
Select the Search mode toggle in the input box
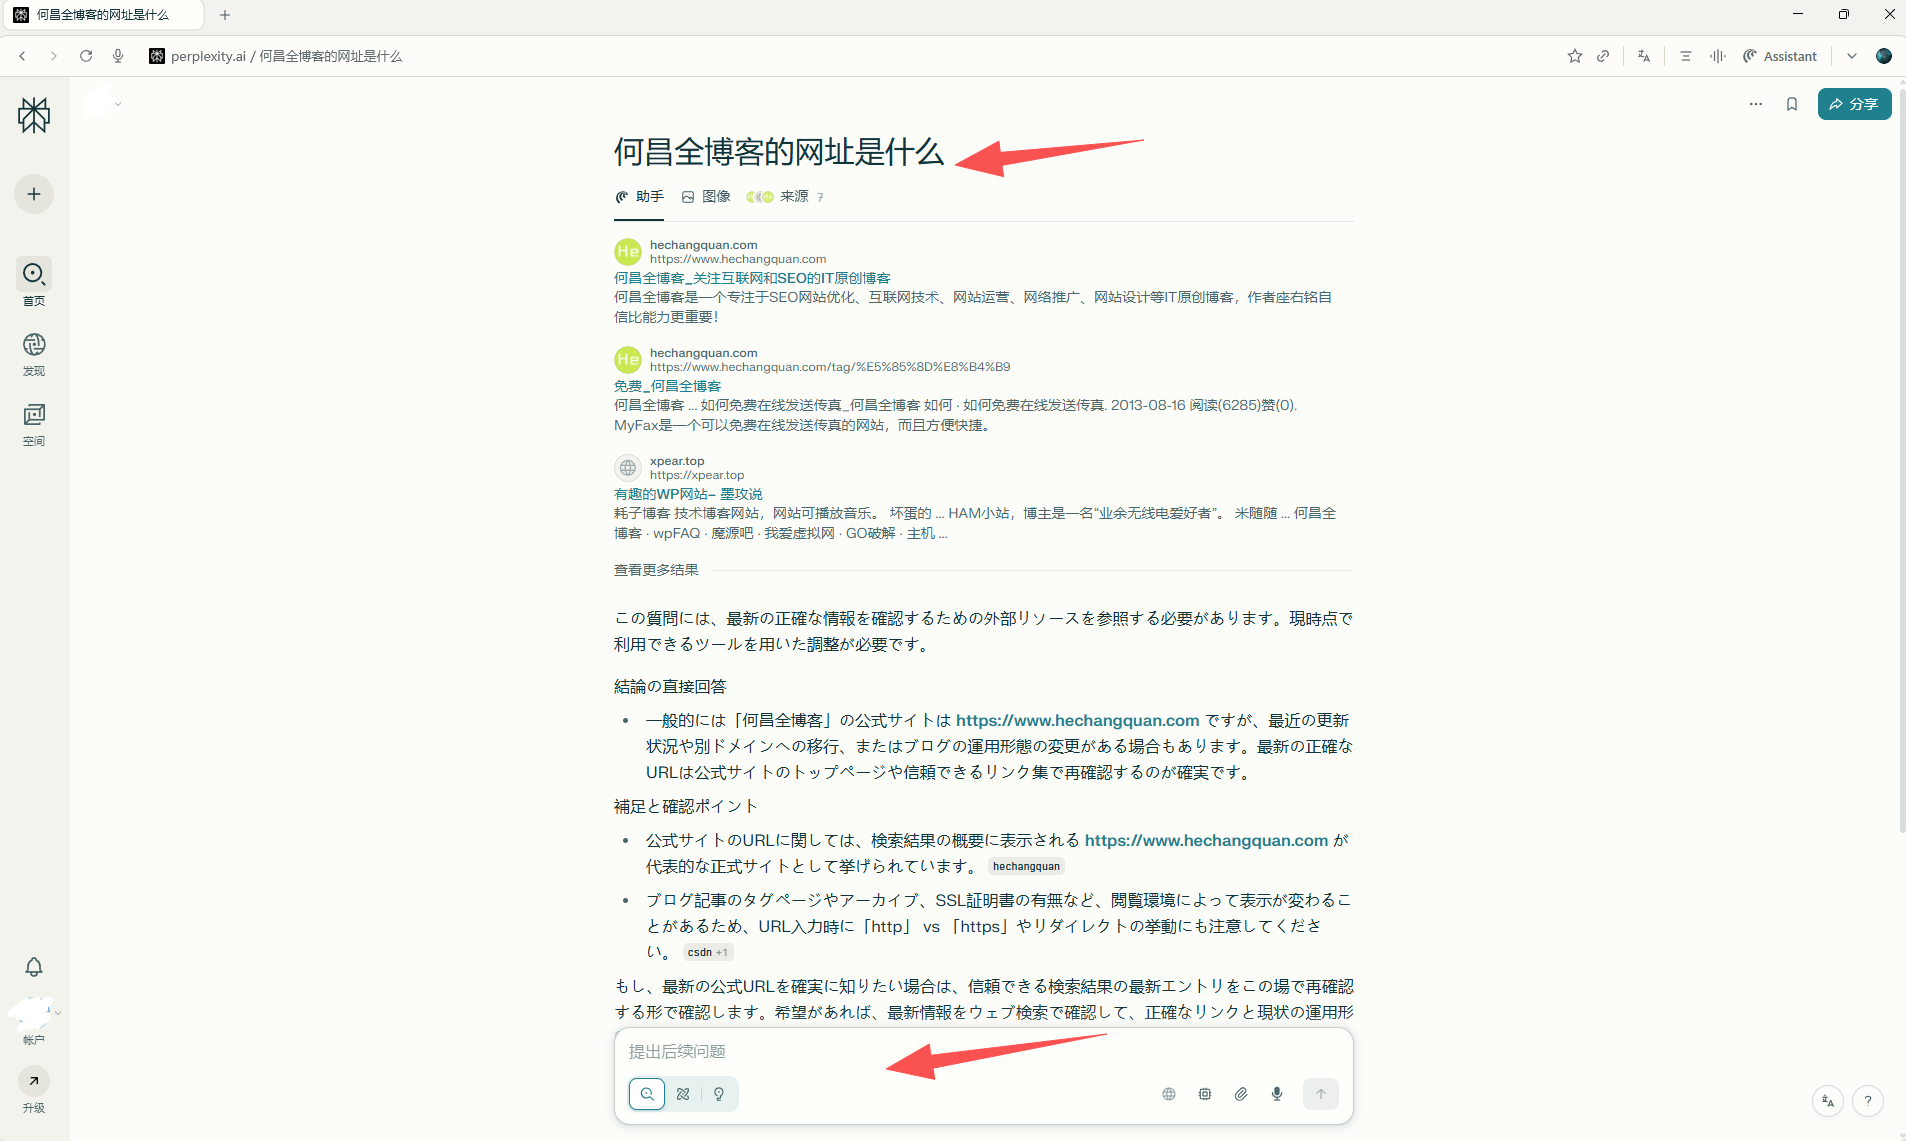click(647, 1094)
